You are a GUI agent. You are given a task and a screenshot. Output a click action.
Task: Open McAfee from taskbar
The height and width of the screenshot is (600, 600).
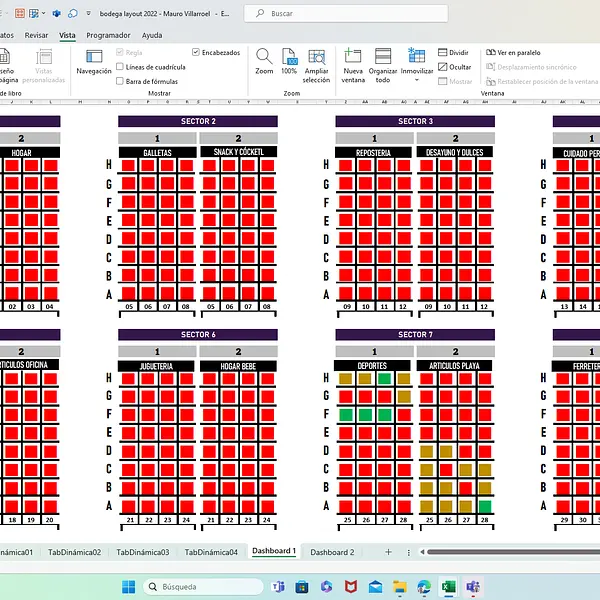351,586
